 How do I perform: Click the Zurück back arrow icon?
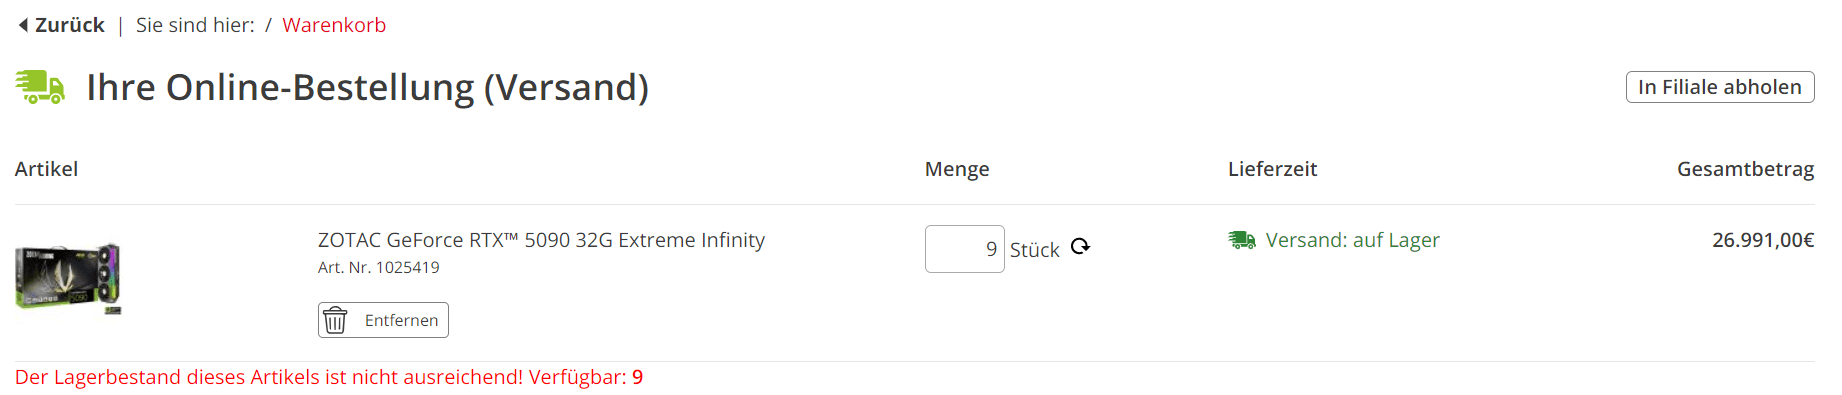click(x=23, y=25)
